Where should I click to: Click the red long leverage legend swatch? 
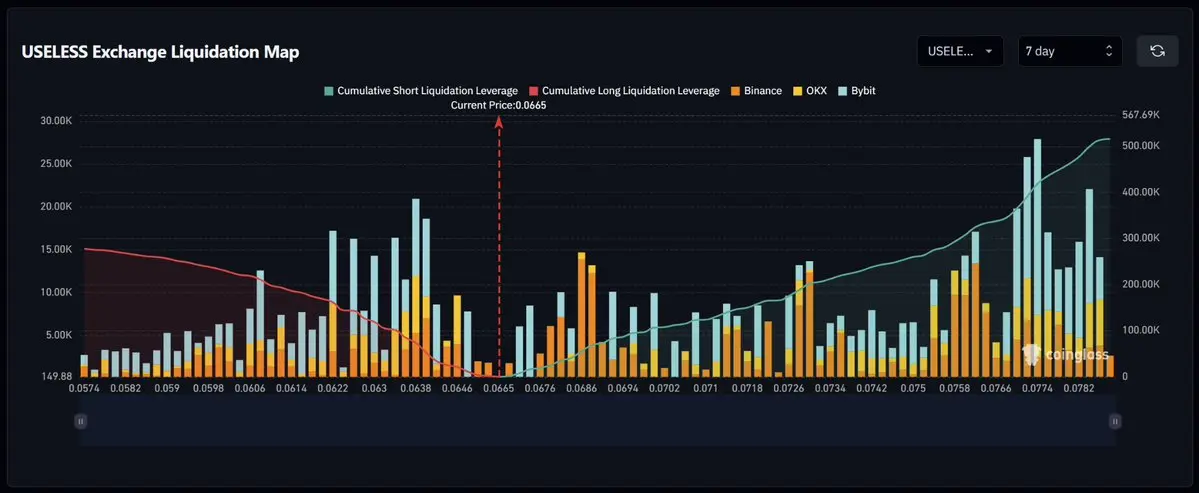pos(534,91)
